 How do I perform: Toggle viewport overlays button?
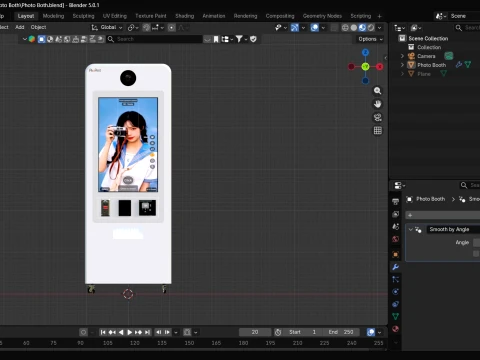click(314, 28)
